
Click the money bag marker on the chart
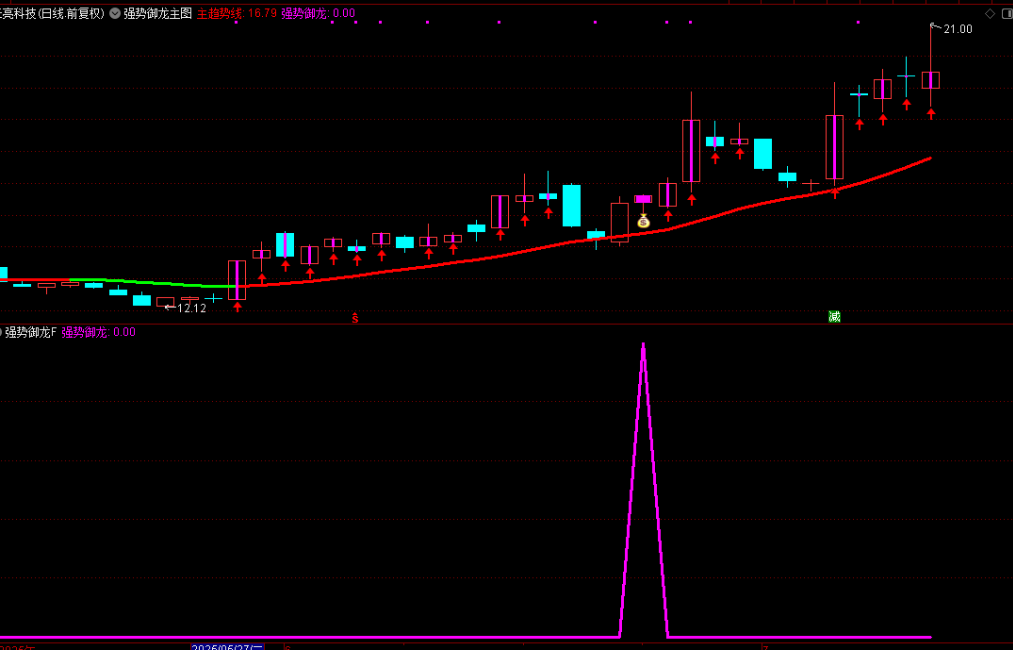click(x=643, y=220)
